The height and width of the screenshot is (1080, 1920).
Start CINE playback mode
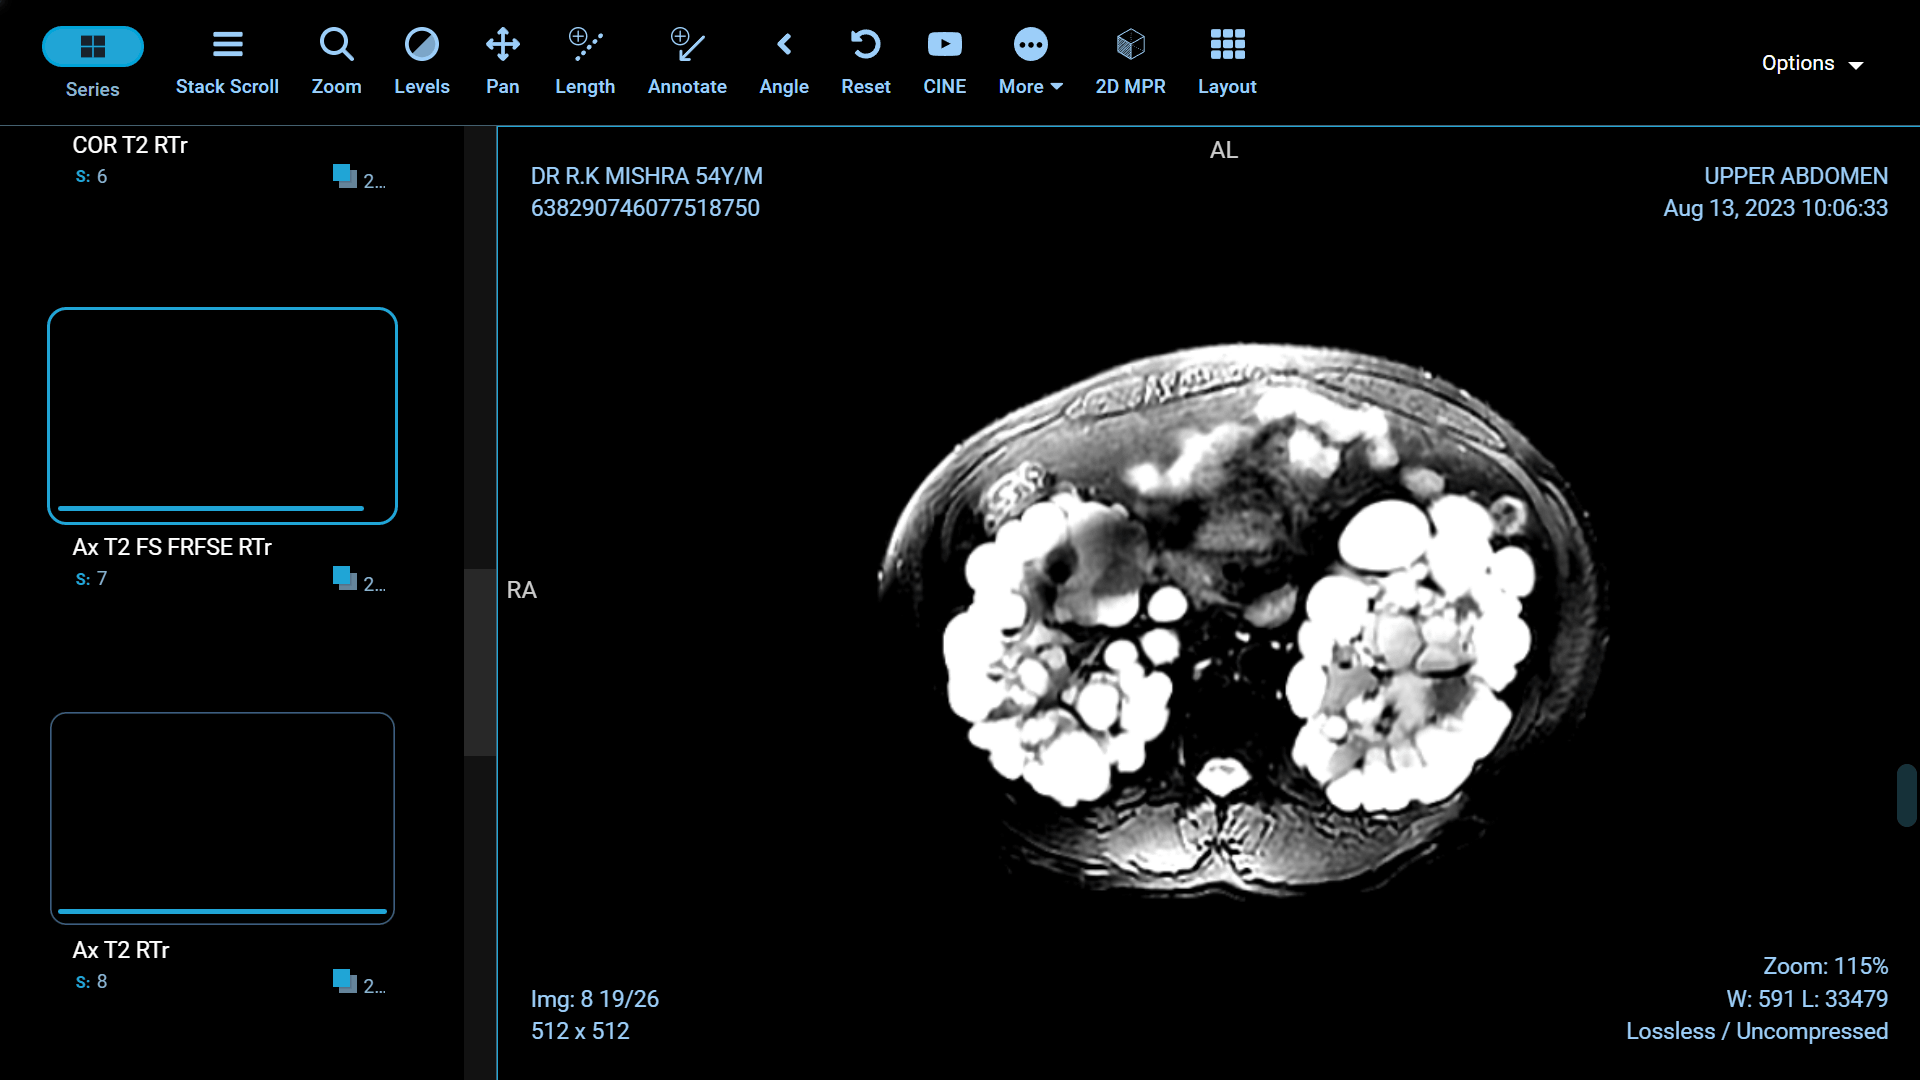coord(944,60)
